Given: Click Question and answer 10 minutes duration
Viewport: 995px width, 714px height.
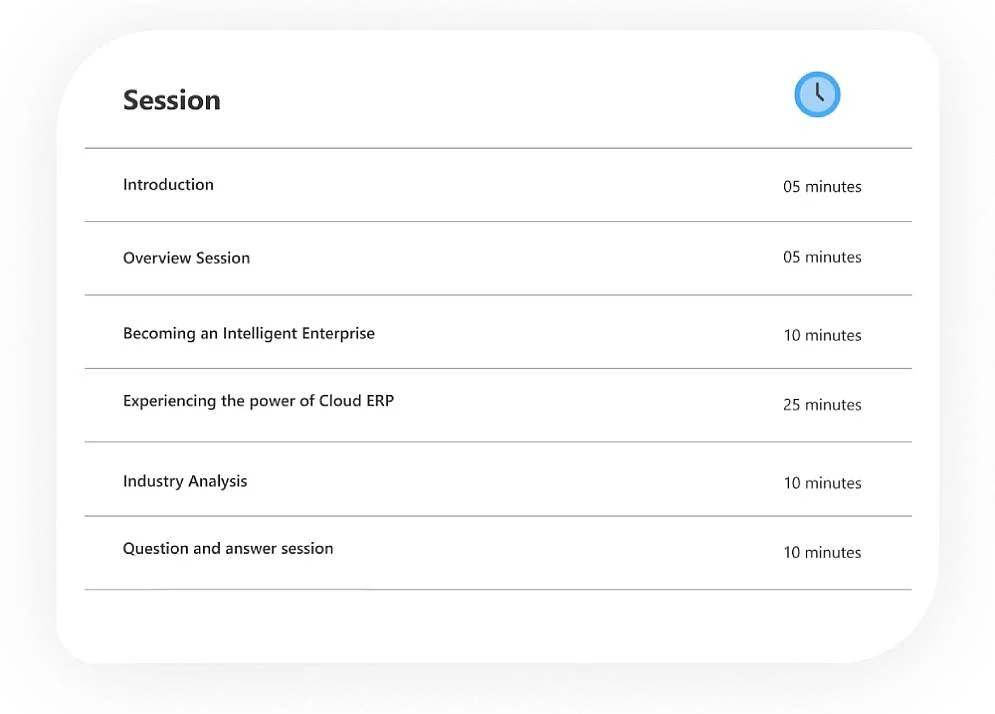Looking at the screenshot, I should pos(822,553).
